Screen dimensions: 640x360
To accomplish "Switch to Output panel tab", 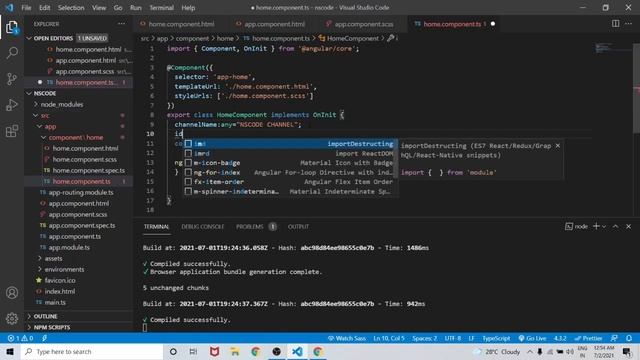I will pyautogui.click(x=298, y=227).
